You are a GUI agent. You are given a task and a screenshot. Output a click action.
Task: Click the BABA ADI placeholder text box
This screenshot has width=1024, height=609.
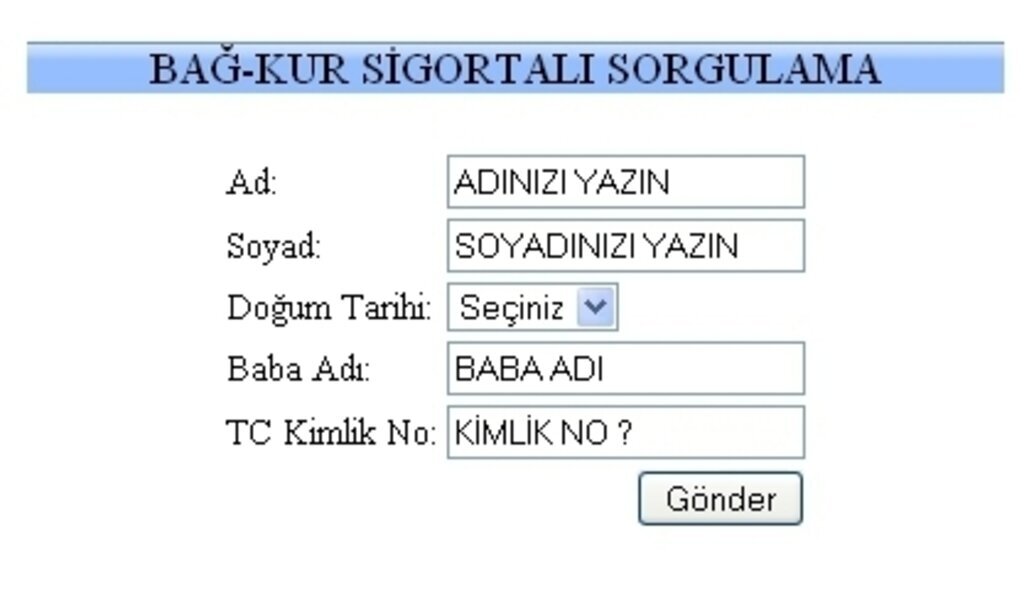click(x=625, y=368)
